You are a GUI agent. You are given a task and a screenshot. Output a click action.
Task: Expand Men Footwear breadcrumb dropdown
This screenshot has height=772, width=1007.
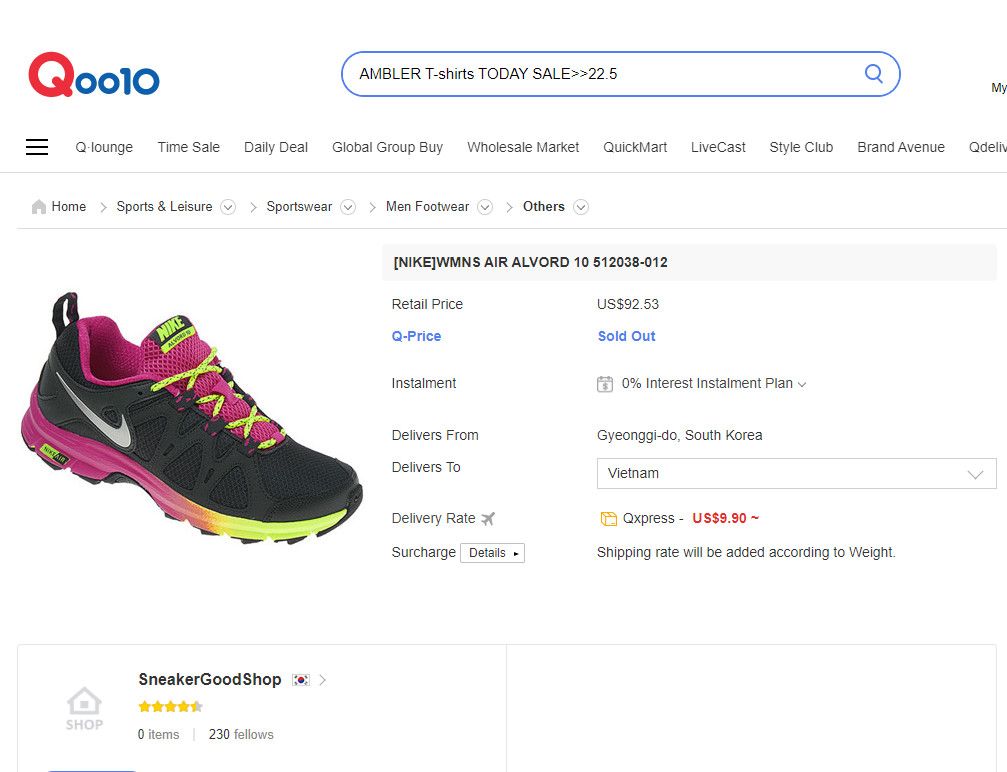[485, 207]
